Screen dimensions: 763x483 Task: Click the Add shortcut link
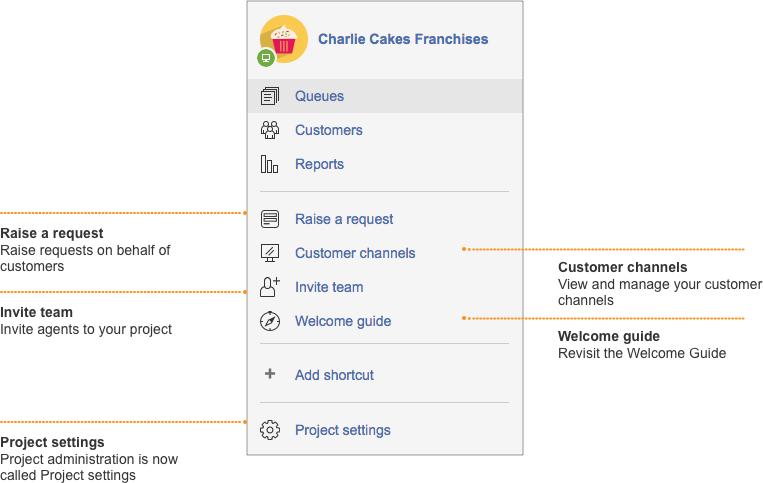(x=334, y=375)
